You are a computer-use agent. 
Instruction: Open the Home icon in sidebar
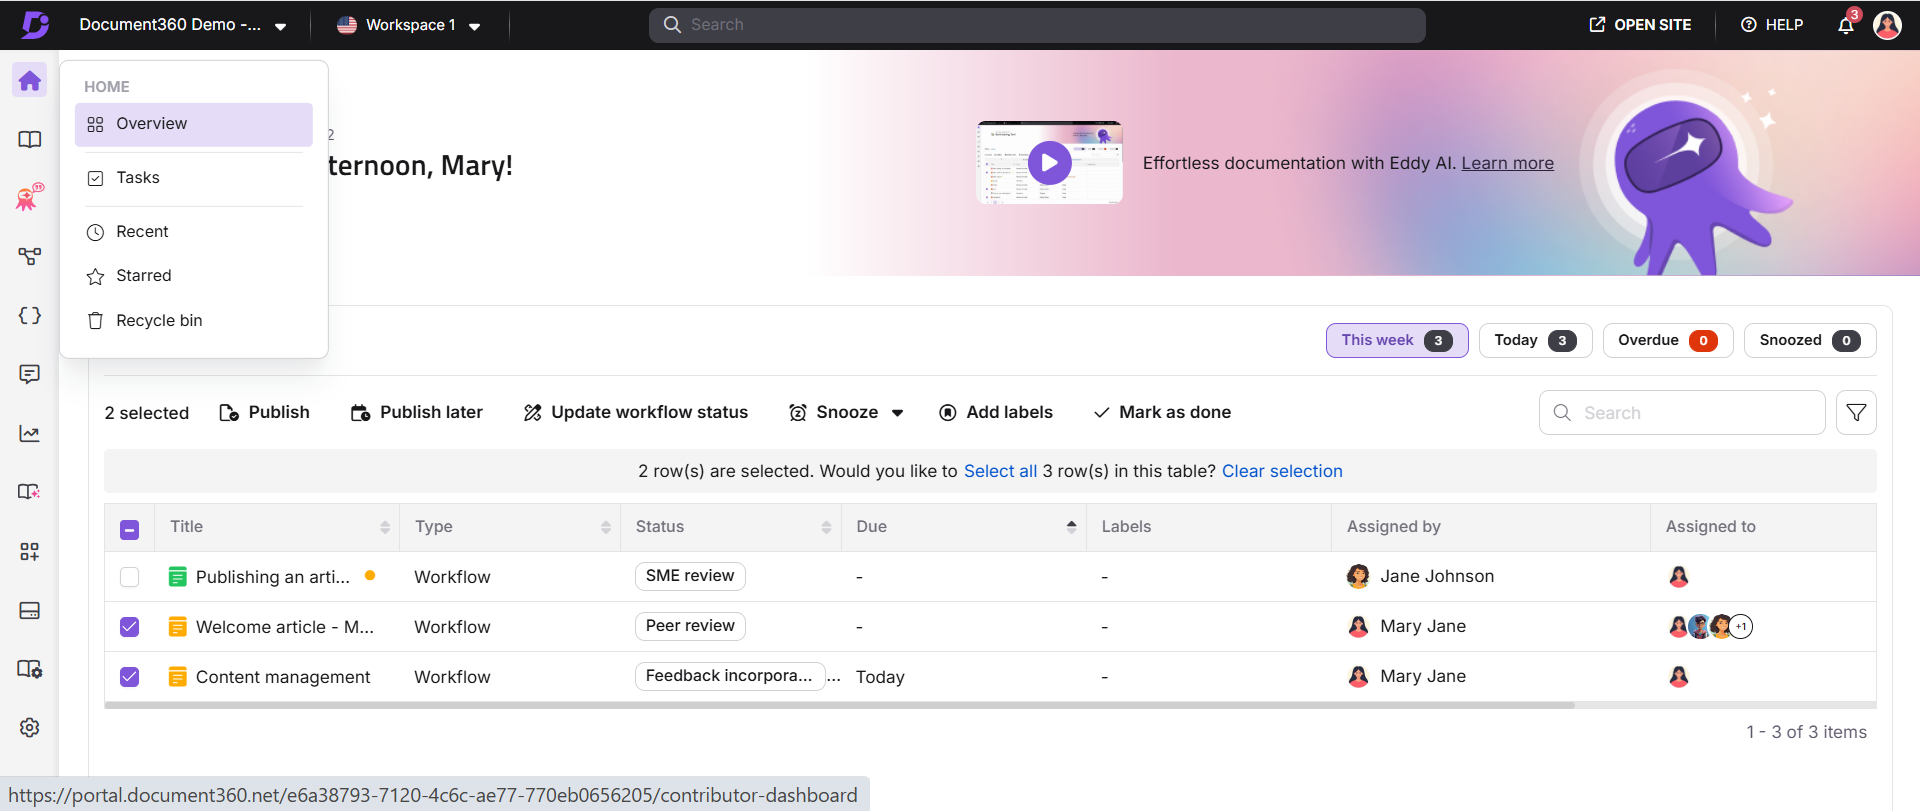(30, 80)
